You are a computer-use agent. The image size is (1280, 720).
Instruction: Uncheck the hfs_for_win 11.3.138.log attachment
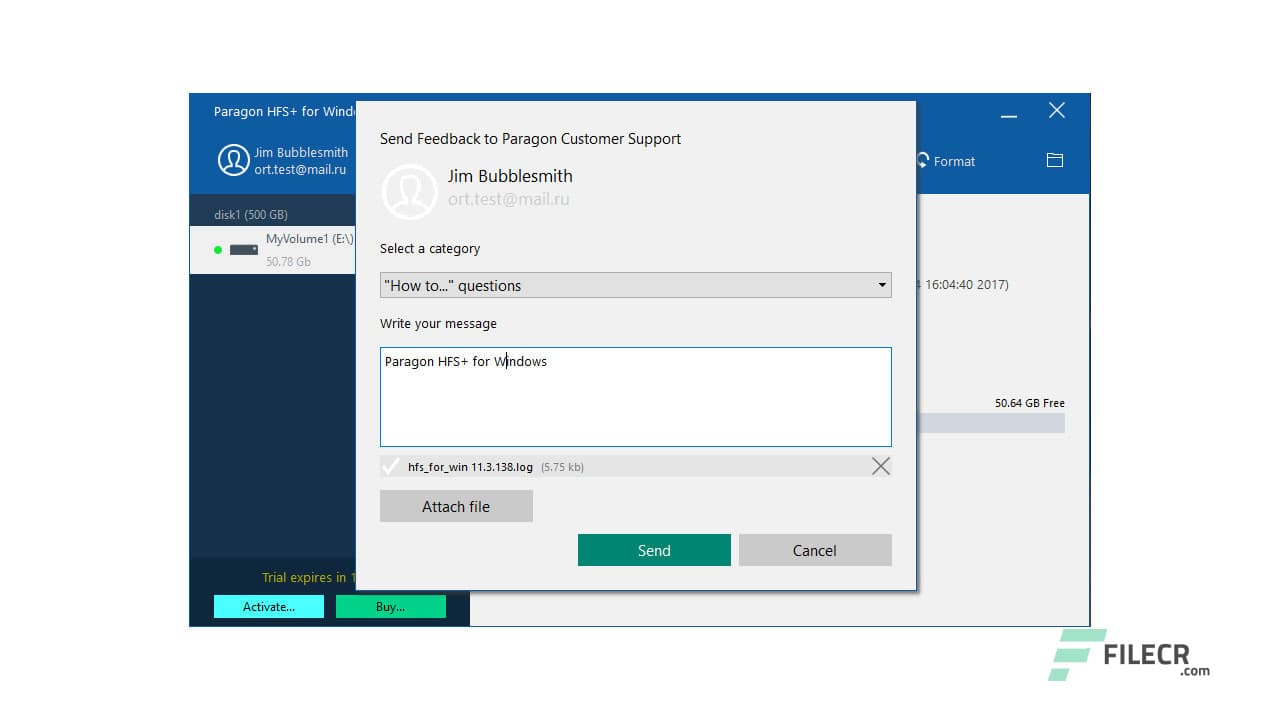tap(391, 465)
